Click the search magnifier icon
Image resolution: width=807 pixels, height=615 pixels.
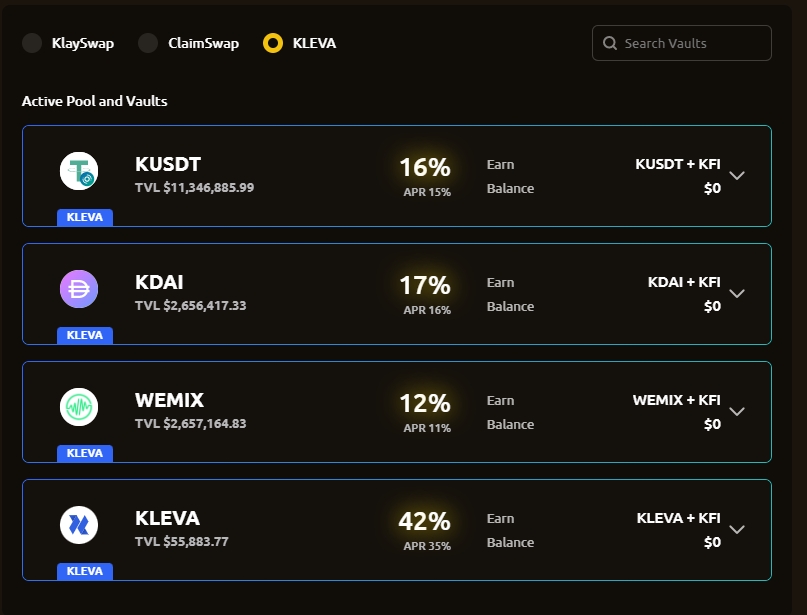pyautogui.click(x=610, y=43)
